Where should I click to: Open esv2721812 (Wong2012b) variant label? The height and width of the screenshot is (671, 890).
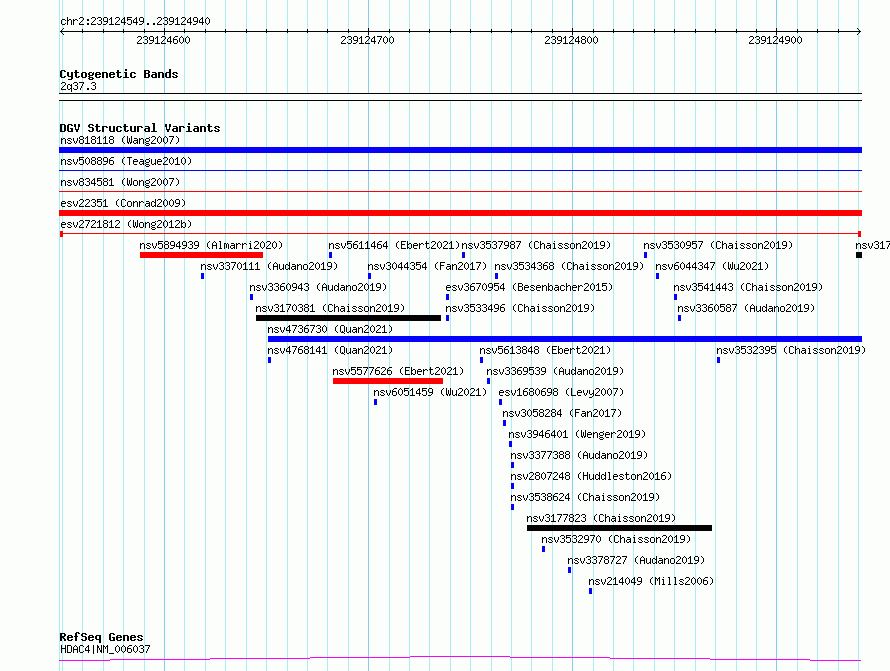(x=126, y=224)
